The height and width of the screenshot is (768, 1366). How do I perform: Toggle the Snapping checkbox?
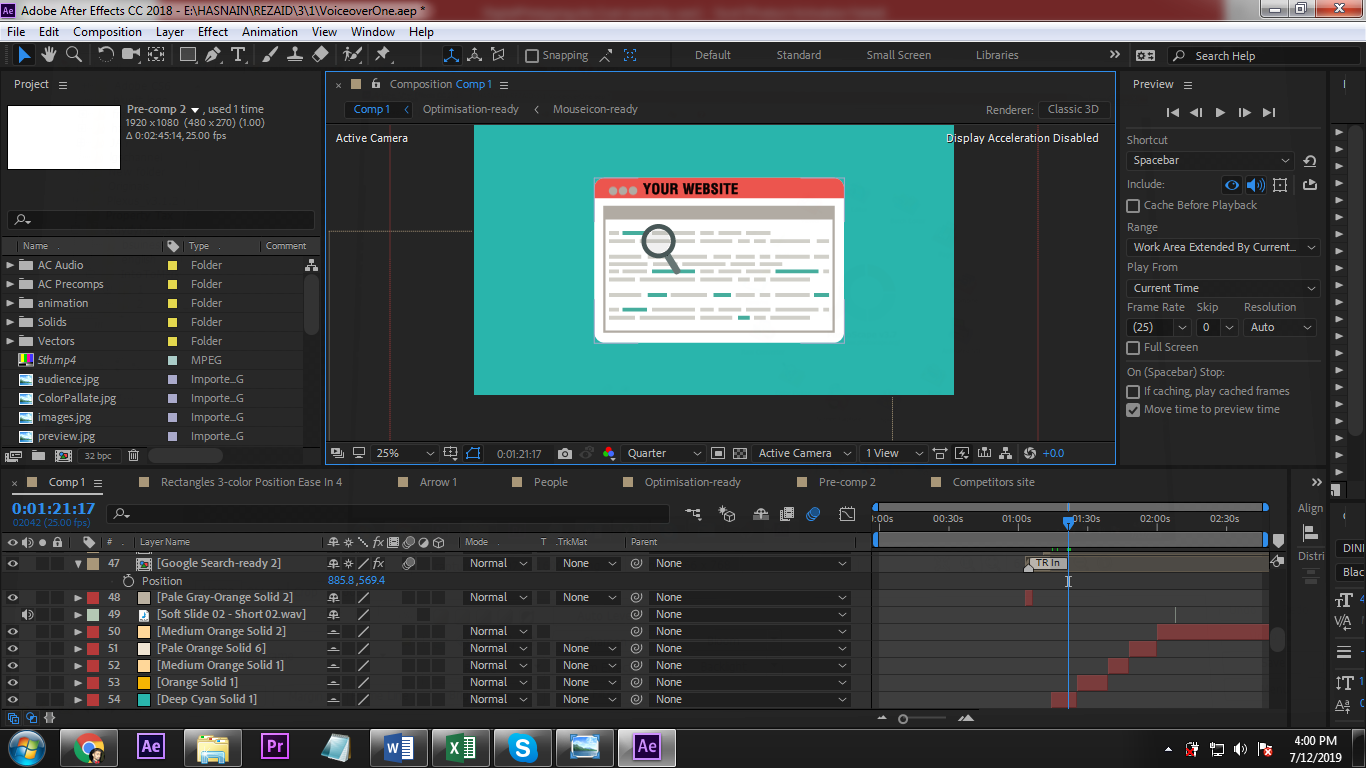click(x=532, y=56)
